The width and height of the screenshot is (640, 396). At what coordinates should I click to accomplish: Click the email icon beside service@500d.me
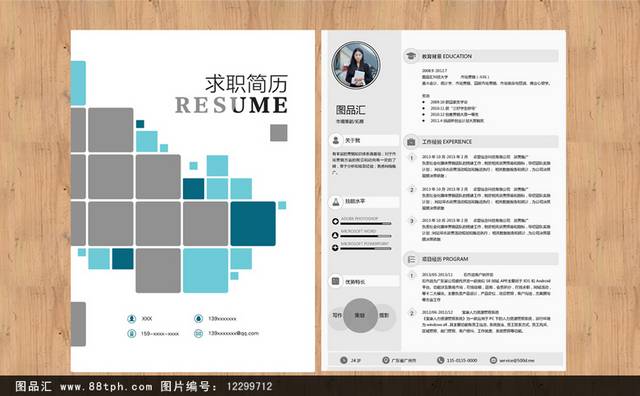click(x=493, y=360)
